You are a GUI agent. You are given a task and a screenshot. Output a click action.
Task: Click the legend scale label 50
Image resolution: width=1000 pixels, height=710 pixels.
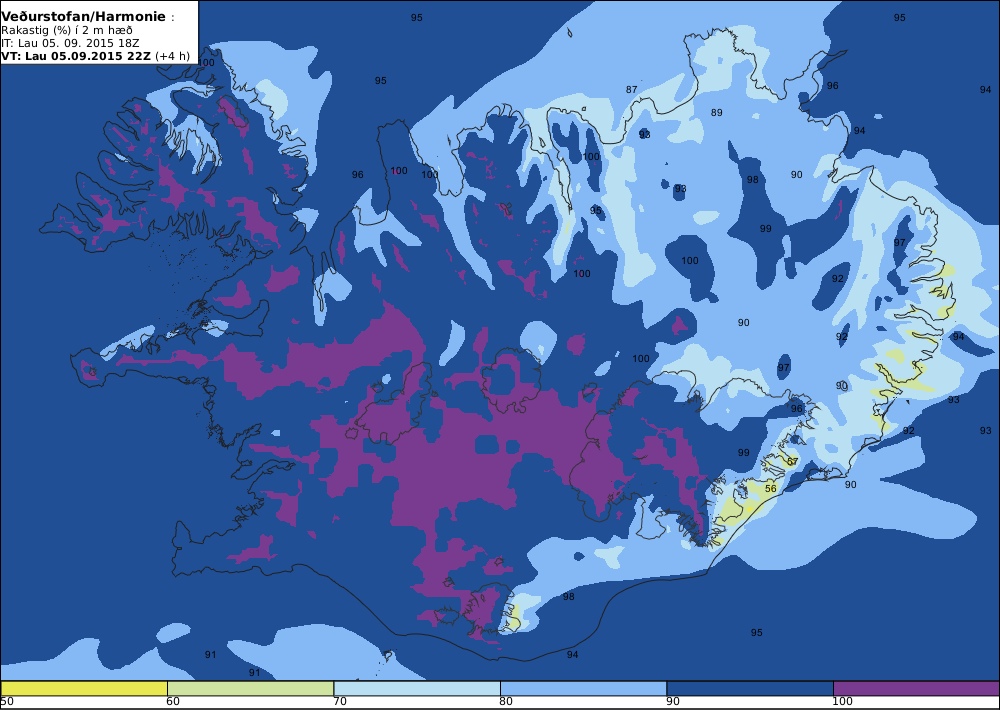7,702
